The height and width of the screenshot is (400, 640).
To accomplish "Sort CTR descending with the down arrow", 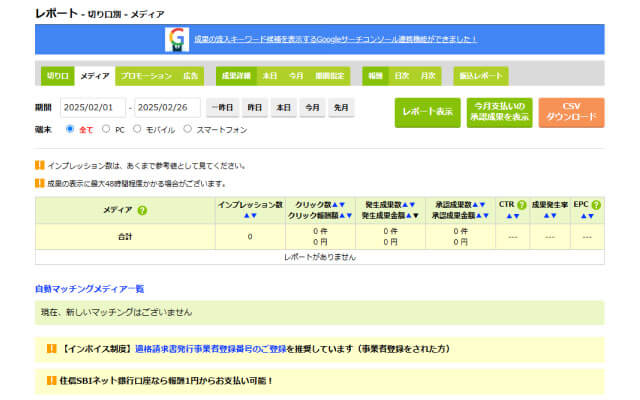I will (516, 216).
